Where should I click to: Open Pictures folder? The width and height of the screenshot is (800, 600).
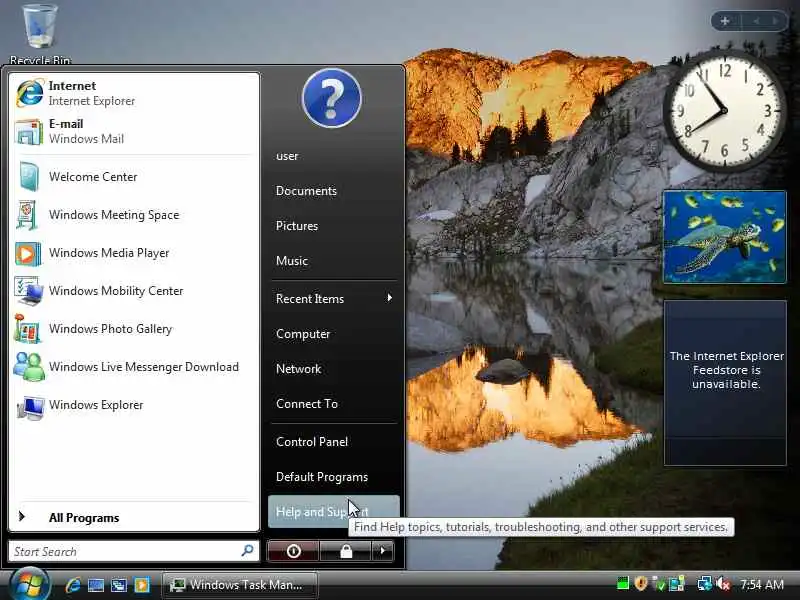coord(333,226)
